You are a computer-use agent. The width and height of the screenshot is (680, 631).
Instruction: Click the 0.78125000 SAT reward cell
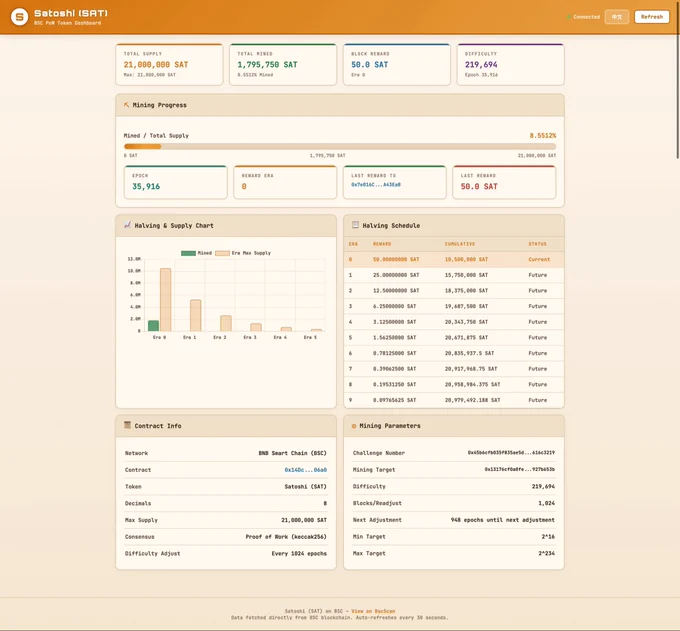(394, 353)
